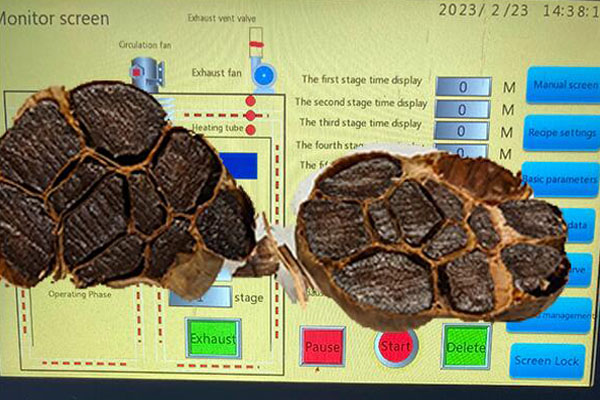The image size is (600, 400).
Task: Lock the screen with Screen Lock
Action: pos(547,361)
